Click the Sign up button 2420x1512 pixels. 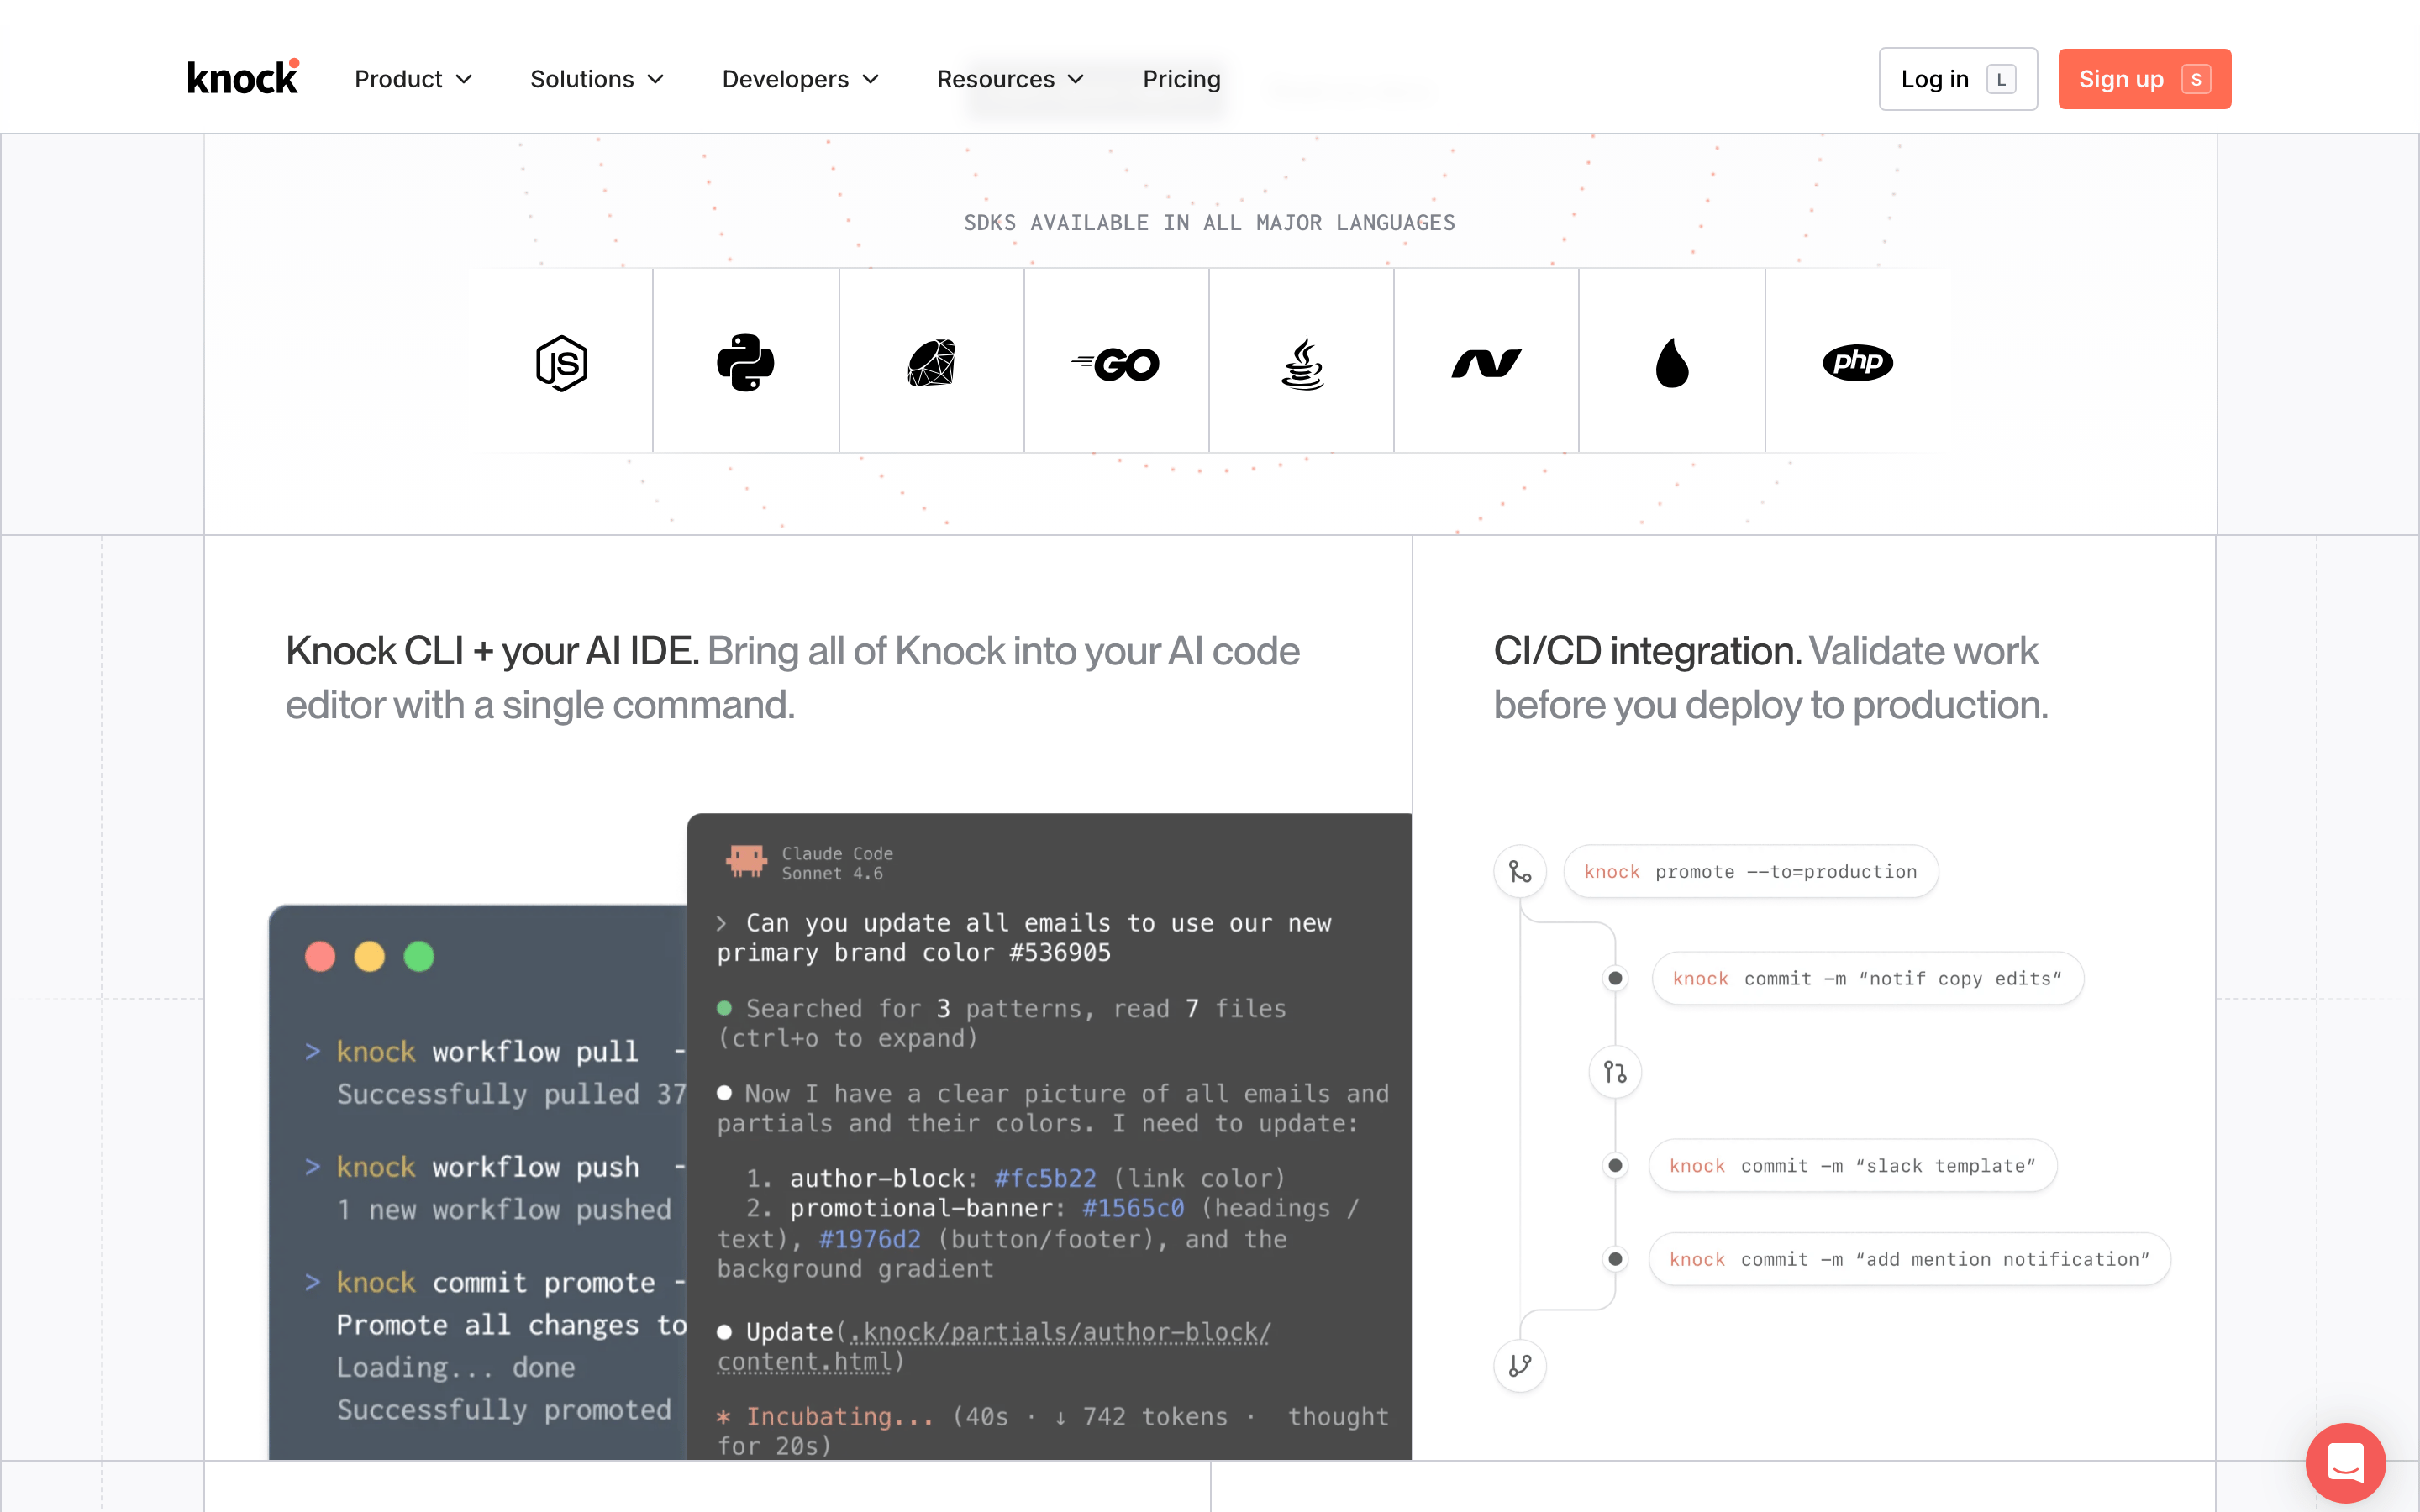click(2144, 79)
